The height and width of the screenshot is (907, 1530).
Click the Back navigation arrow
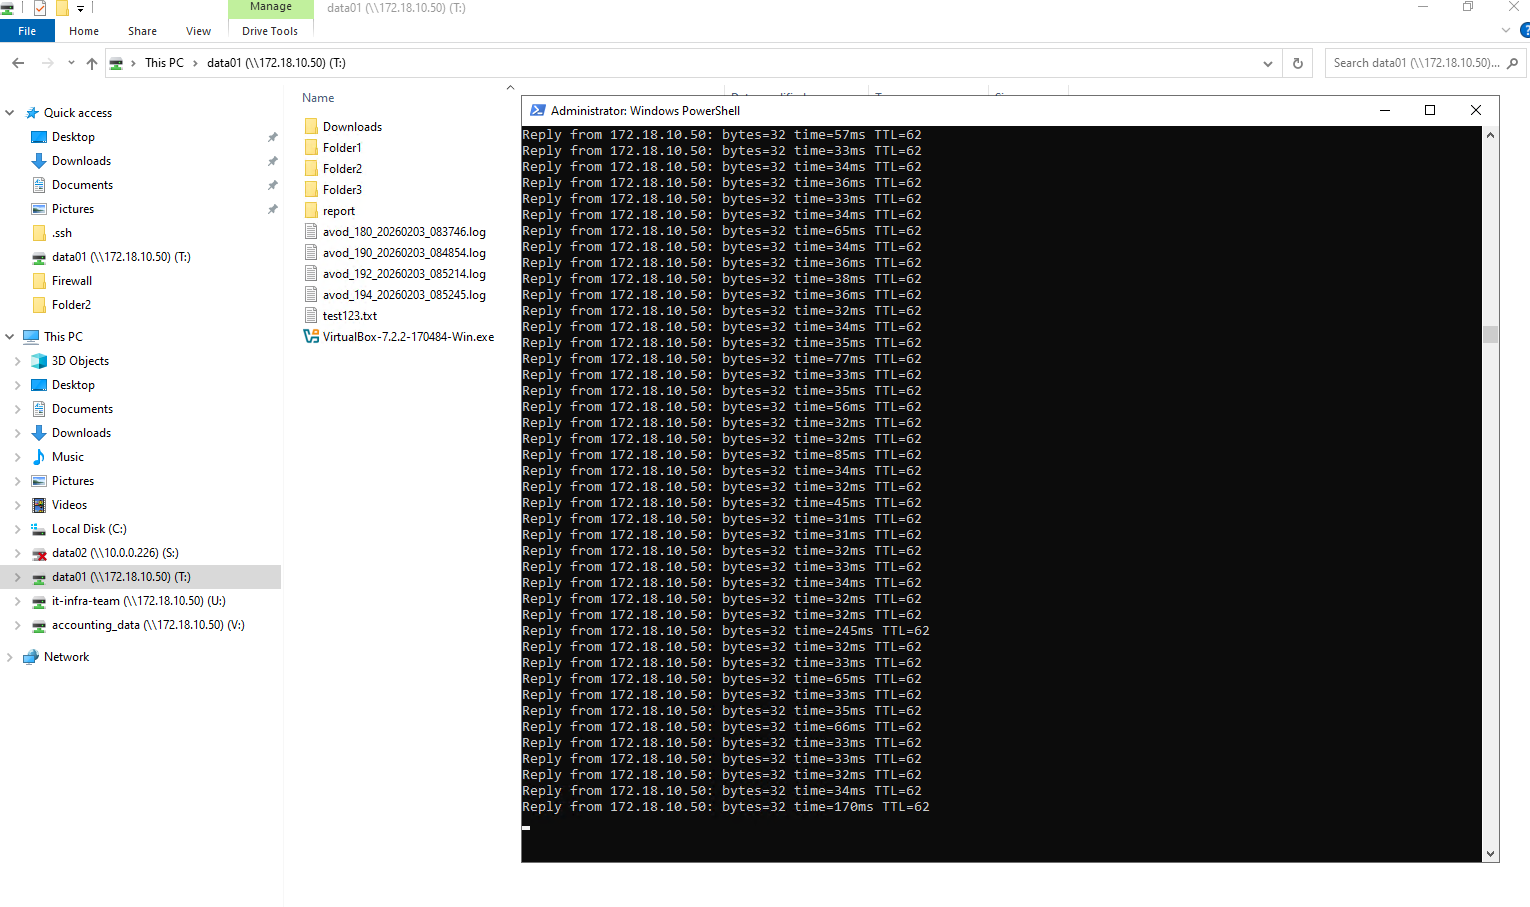(18, 63)
